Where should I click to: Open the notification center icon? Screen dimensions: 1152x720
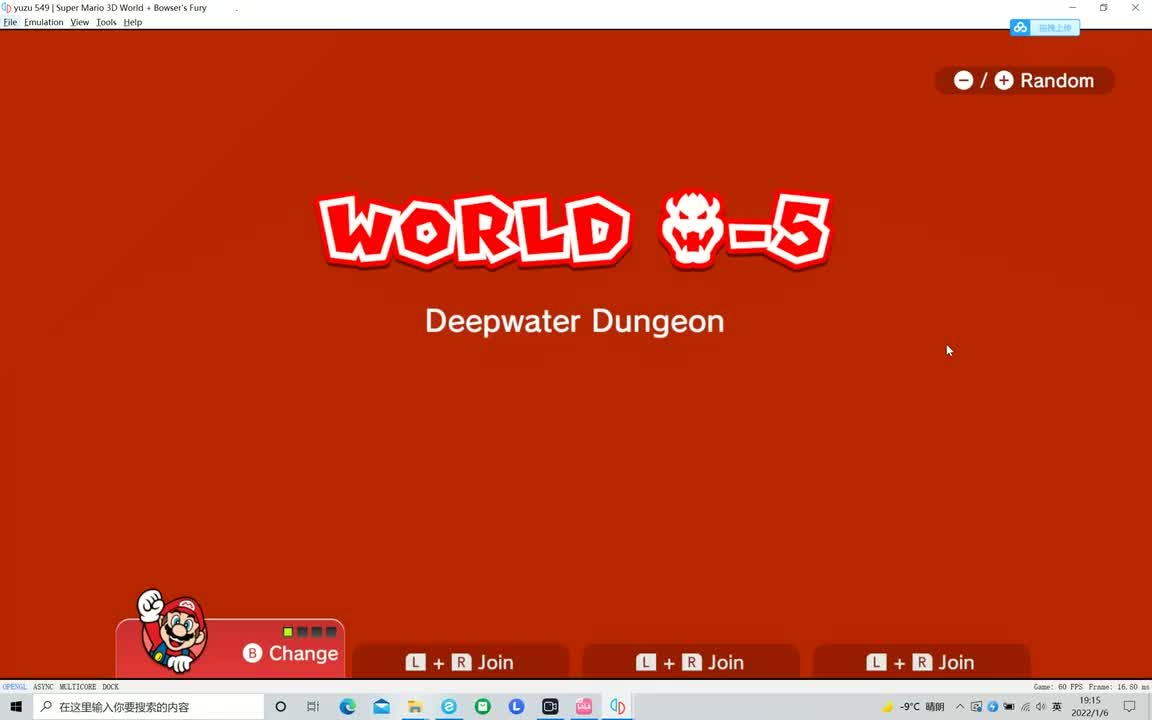[x=1130, y=707]
